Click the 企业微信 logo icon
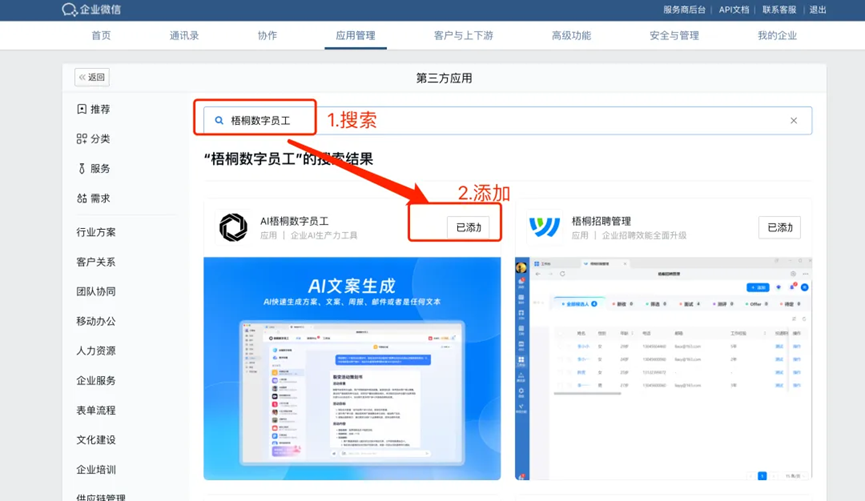 (x=70, y=9)
